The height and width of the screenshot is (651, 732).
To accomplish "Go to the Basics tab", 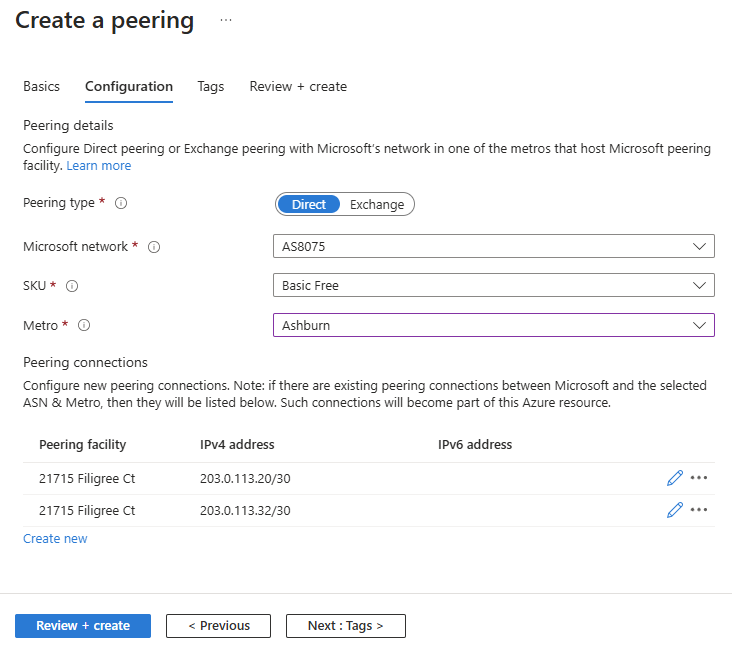I will (x=41, y=87).
